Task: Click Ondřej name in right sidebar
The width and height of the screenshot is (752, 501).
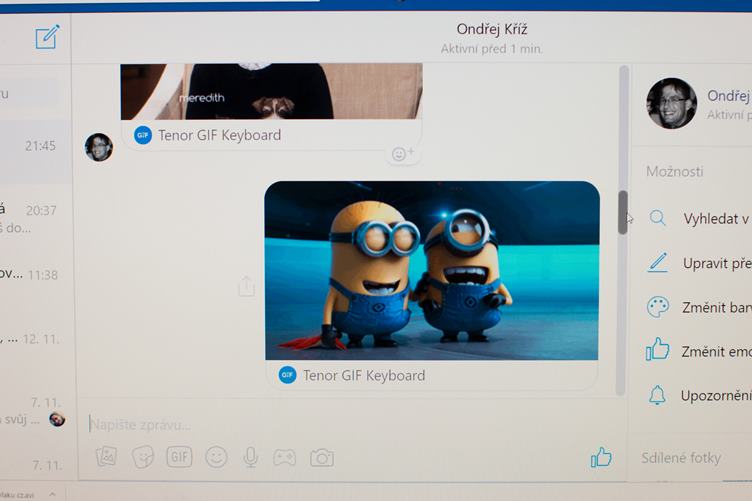Action: click(x=728, y=96)
